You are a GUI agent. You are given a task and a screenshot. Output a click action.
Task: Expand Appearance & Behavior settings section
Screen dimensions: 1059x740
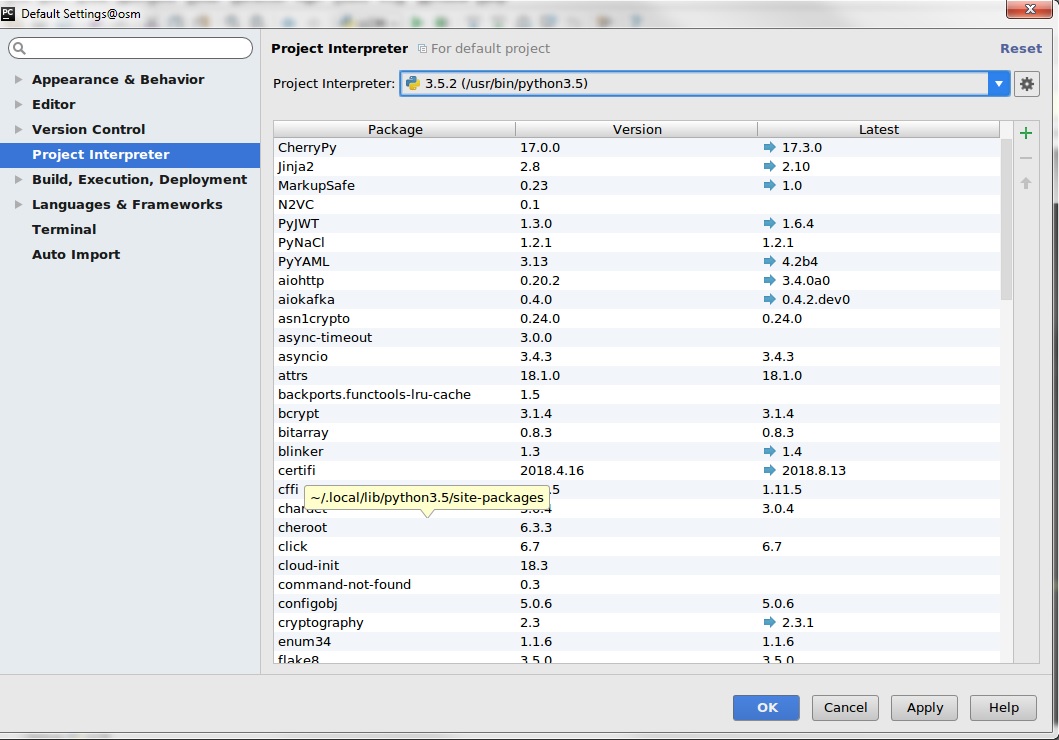19,80
